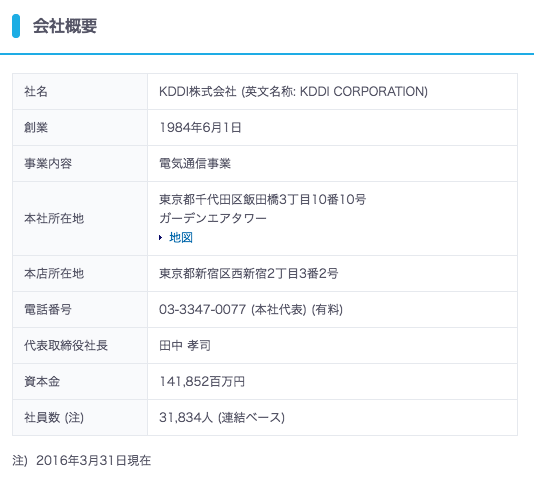Click the arrow icon beside 地図
Viewport: 534px width, 485px height.
coord(161,237)
